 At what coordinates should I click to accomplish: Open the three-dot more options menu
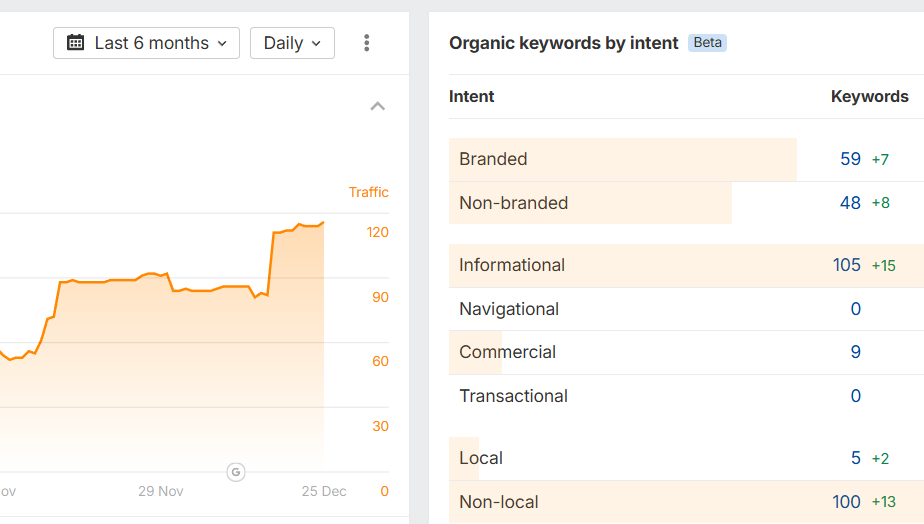[x=367, y=43]
